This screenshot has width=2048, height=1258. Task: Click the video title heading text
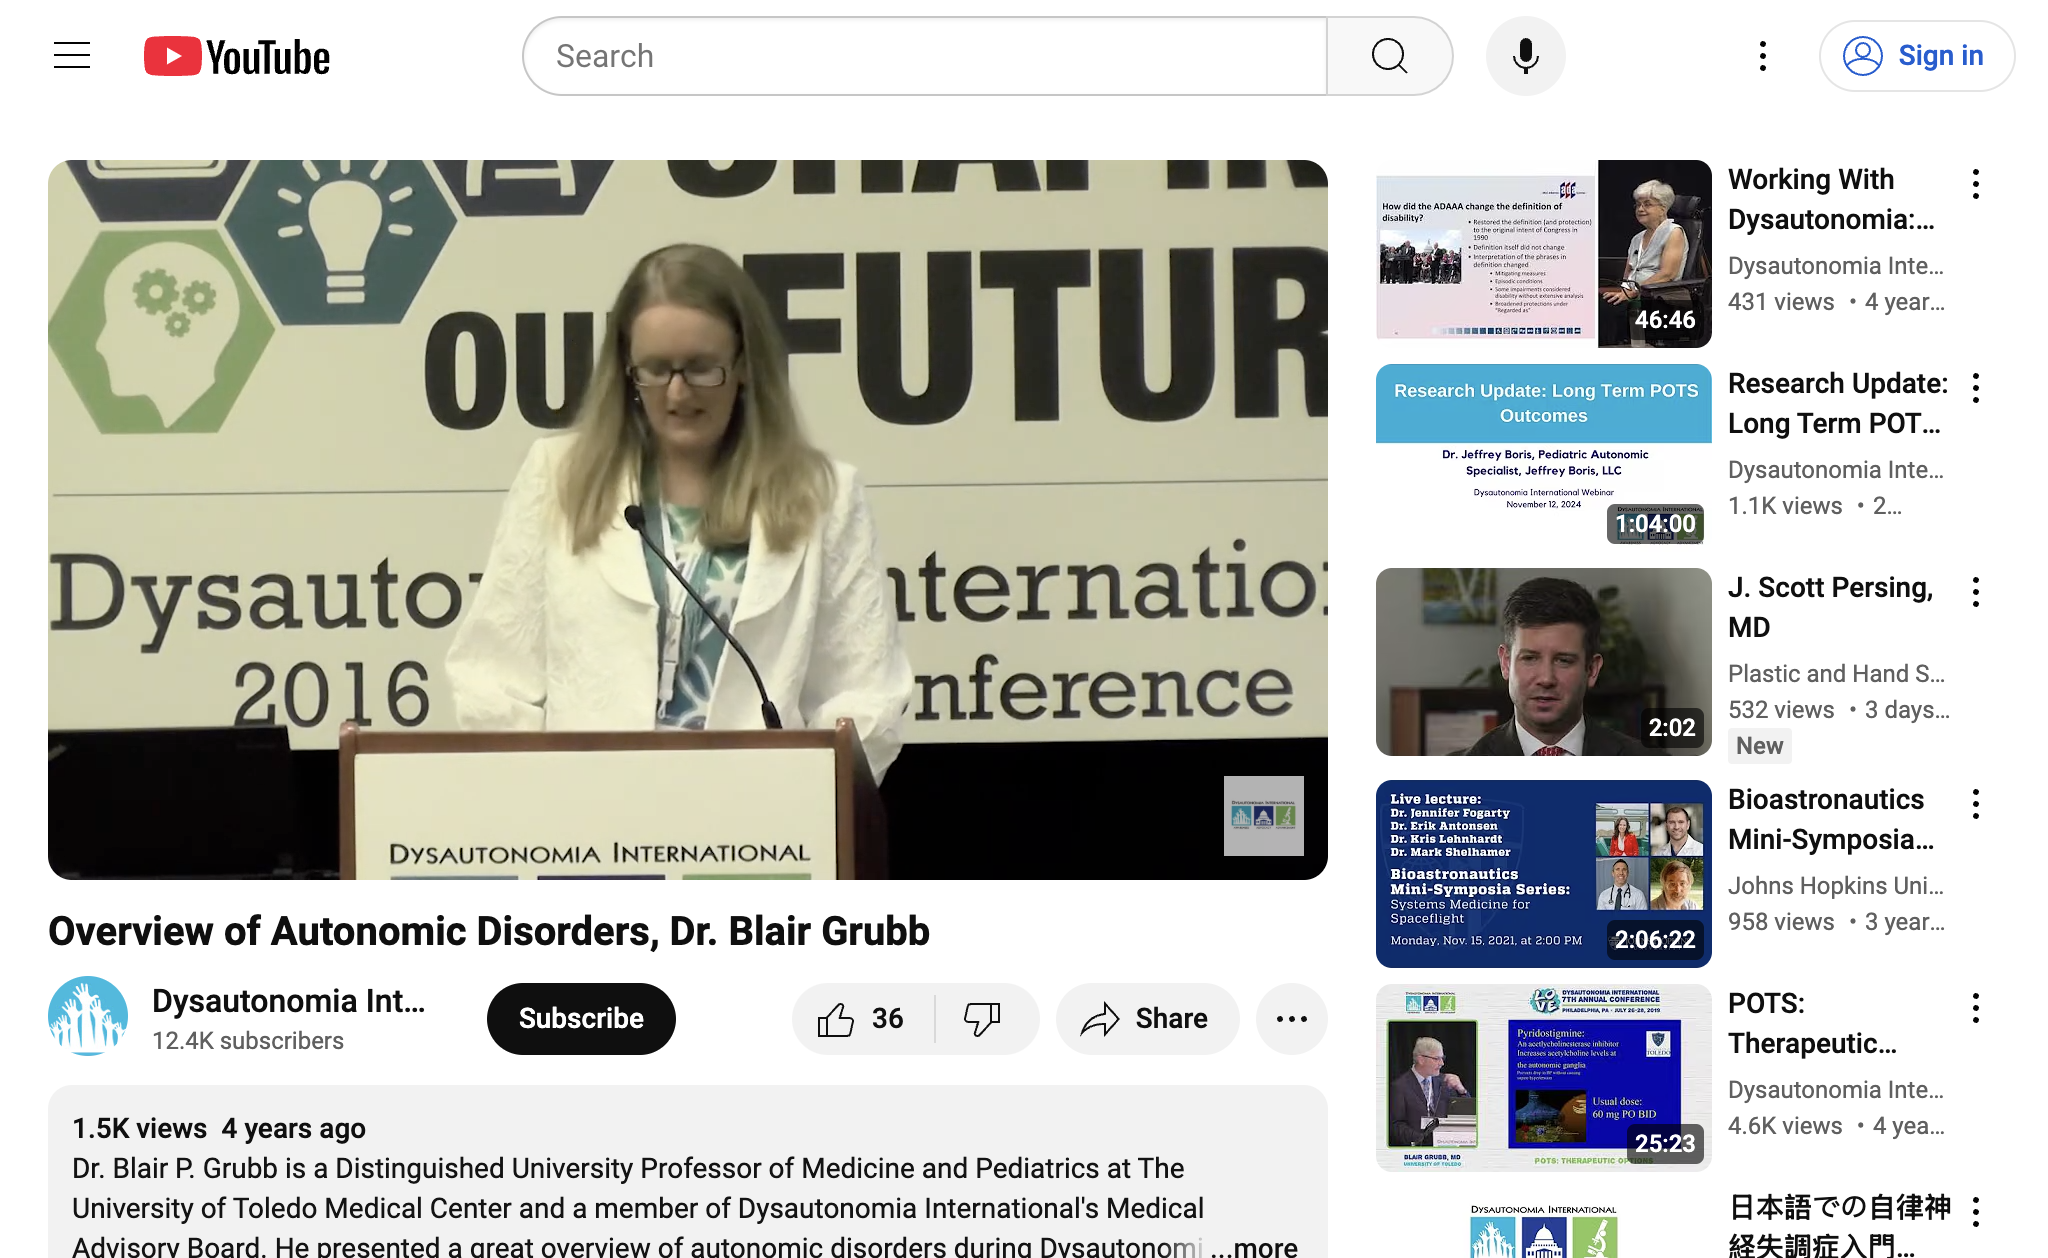pos(489,931)
